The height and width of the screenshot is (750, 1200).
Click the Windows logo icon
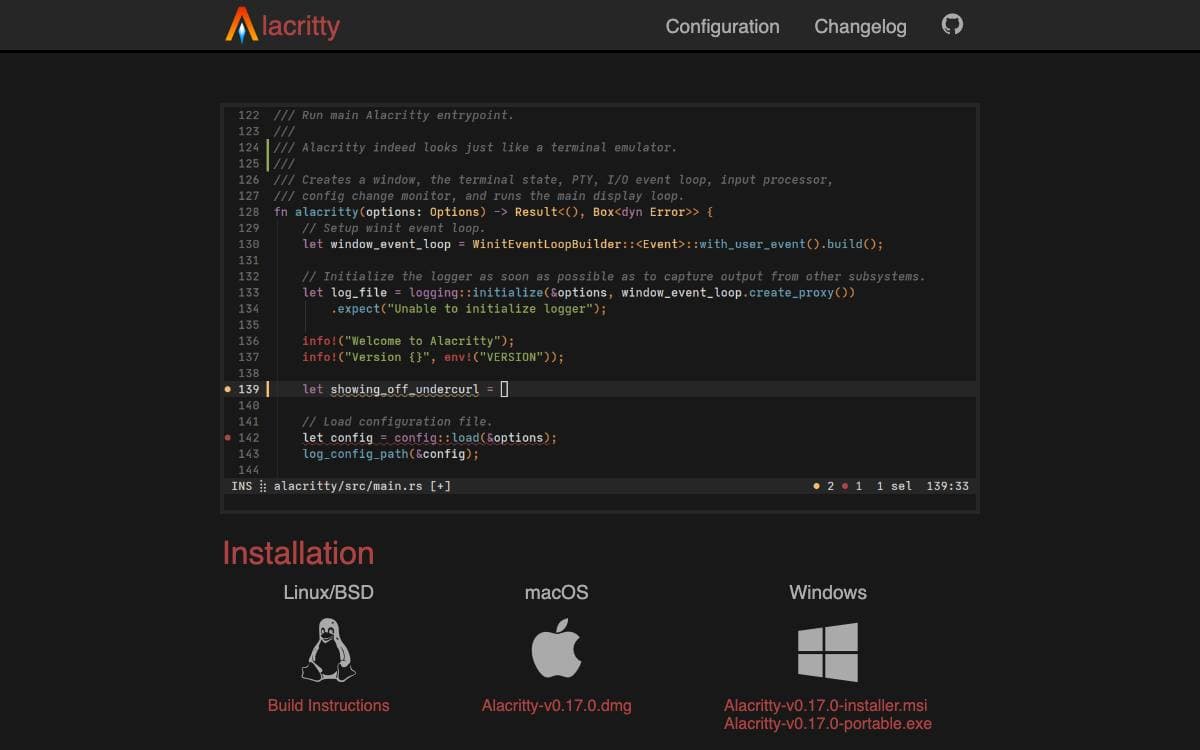[828, 652]
